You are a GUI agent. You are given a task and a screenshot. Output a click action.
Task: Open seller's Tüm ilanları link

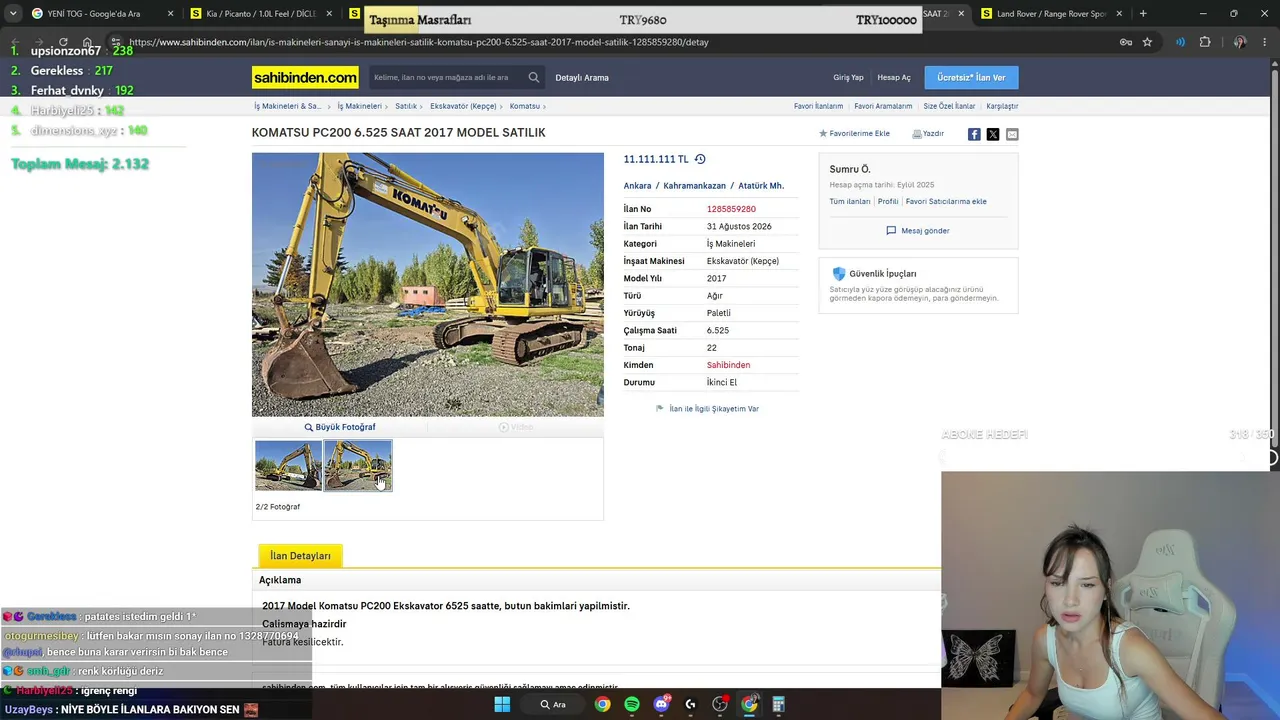(x=850, y=202)
